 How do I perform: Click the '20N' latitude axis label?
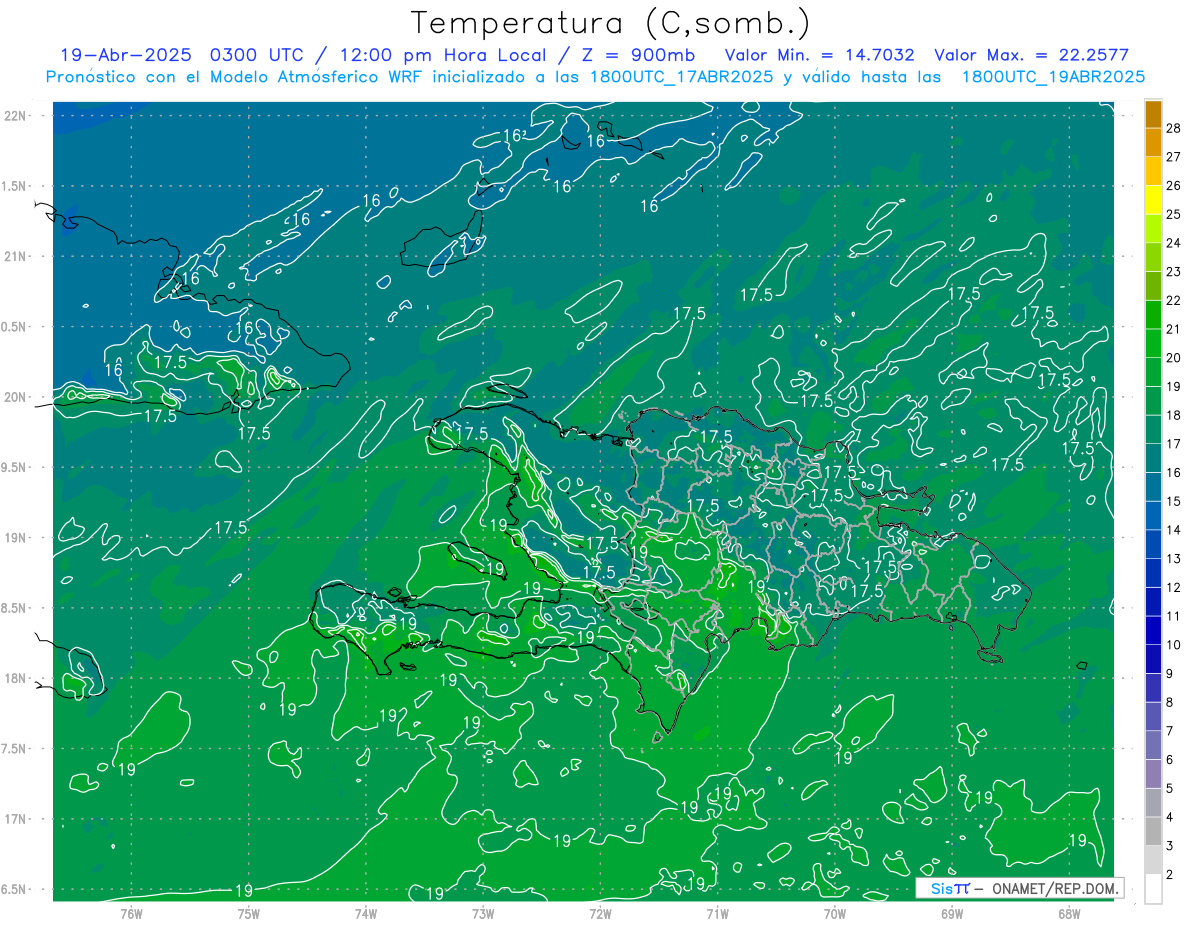(x=16, y=397)
